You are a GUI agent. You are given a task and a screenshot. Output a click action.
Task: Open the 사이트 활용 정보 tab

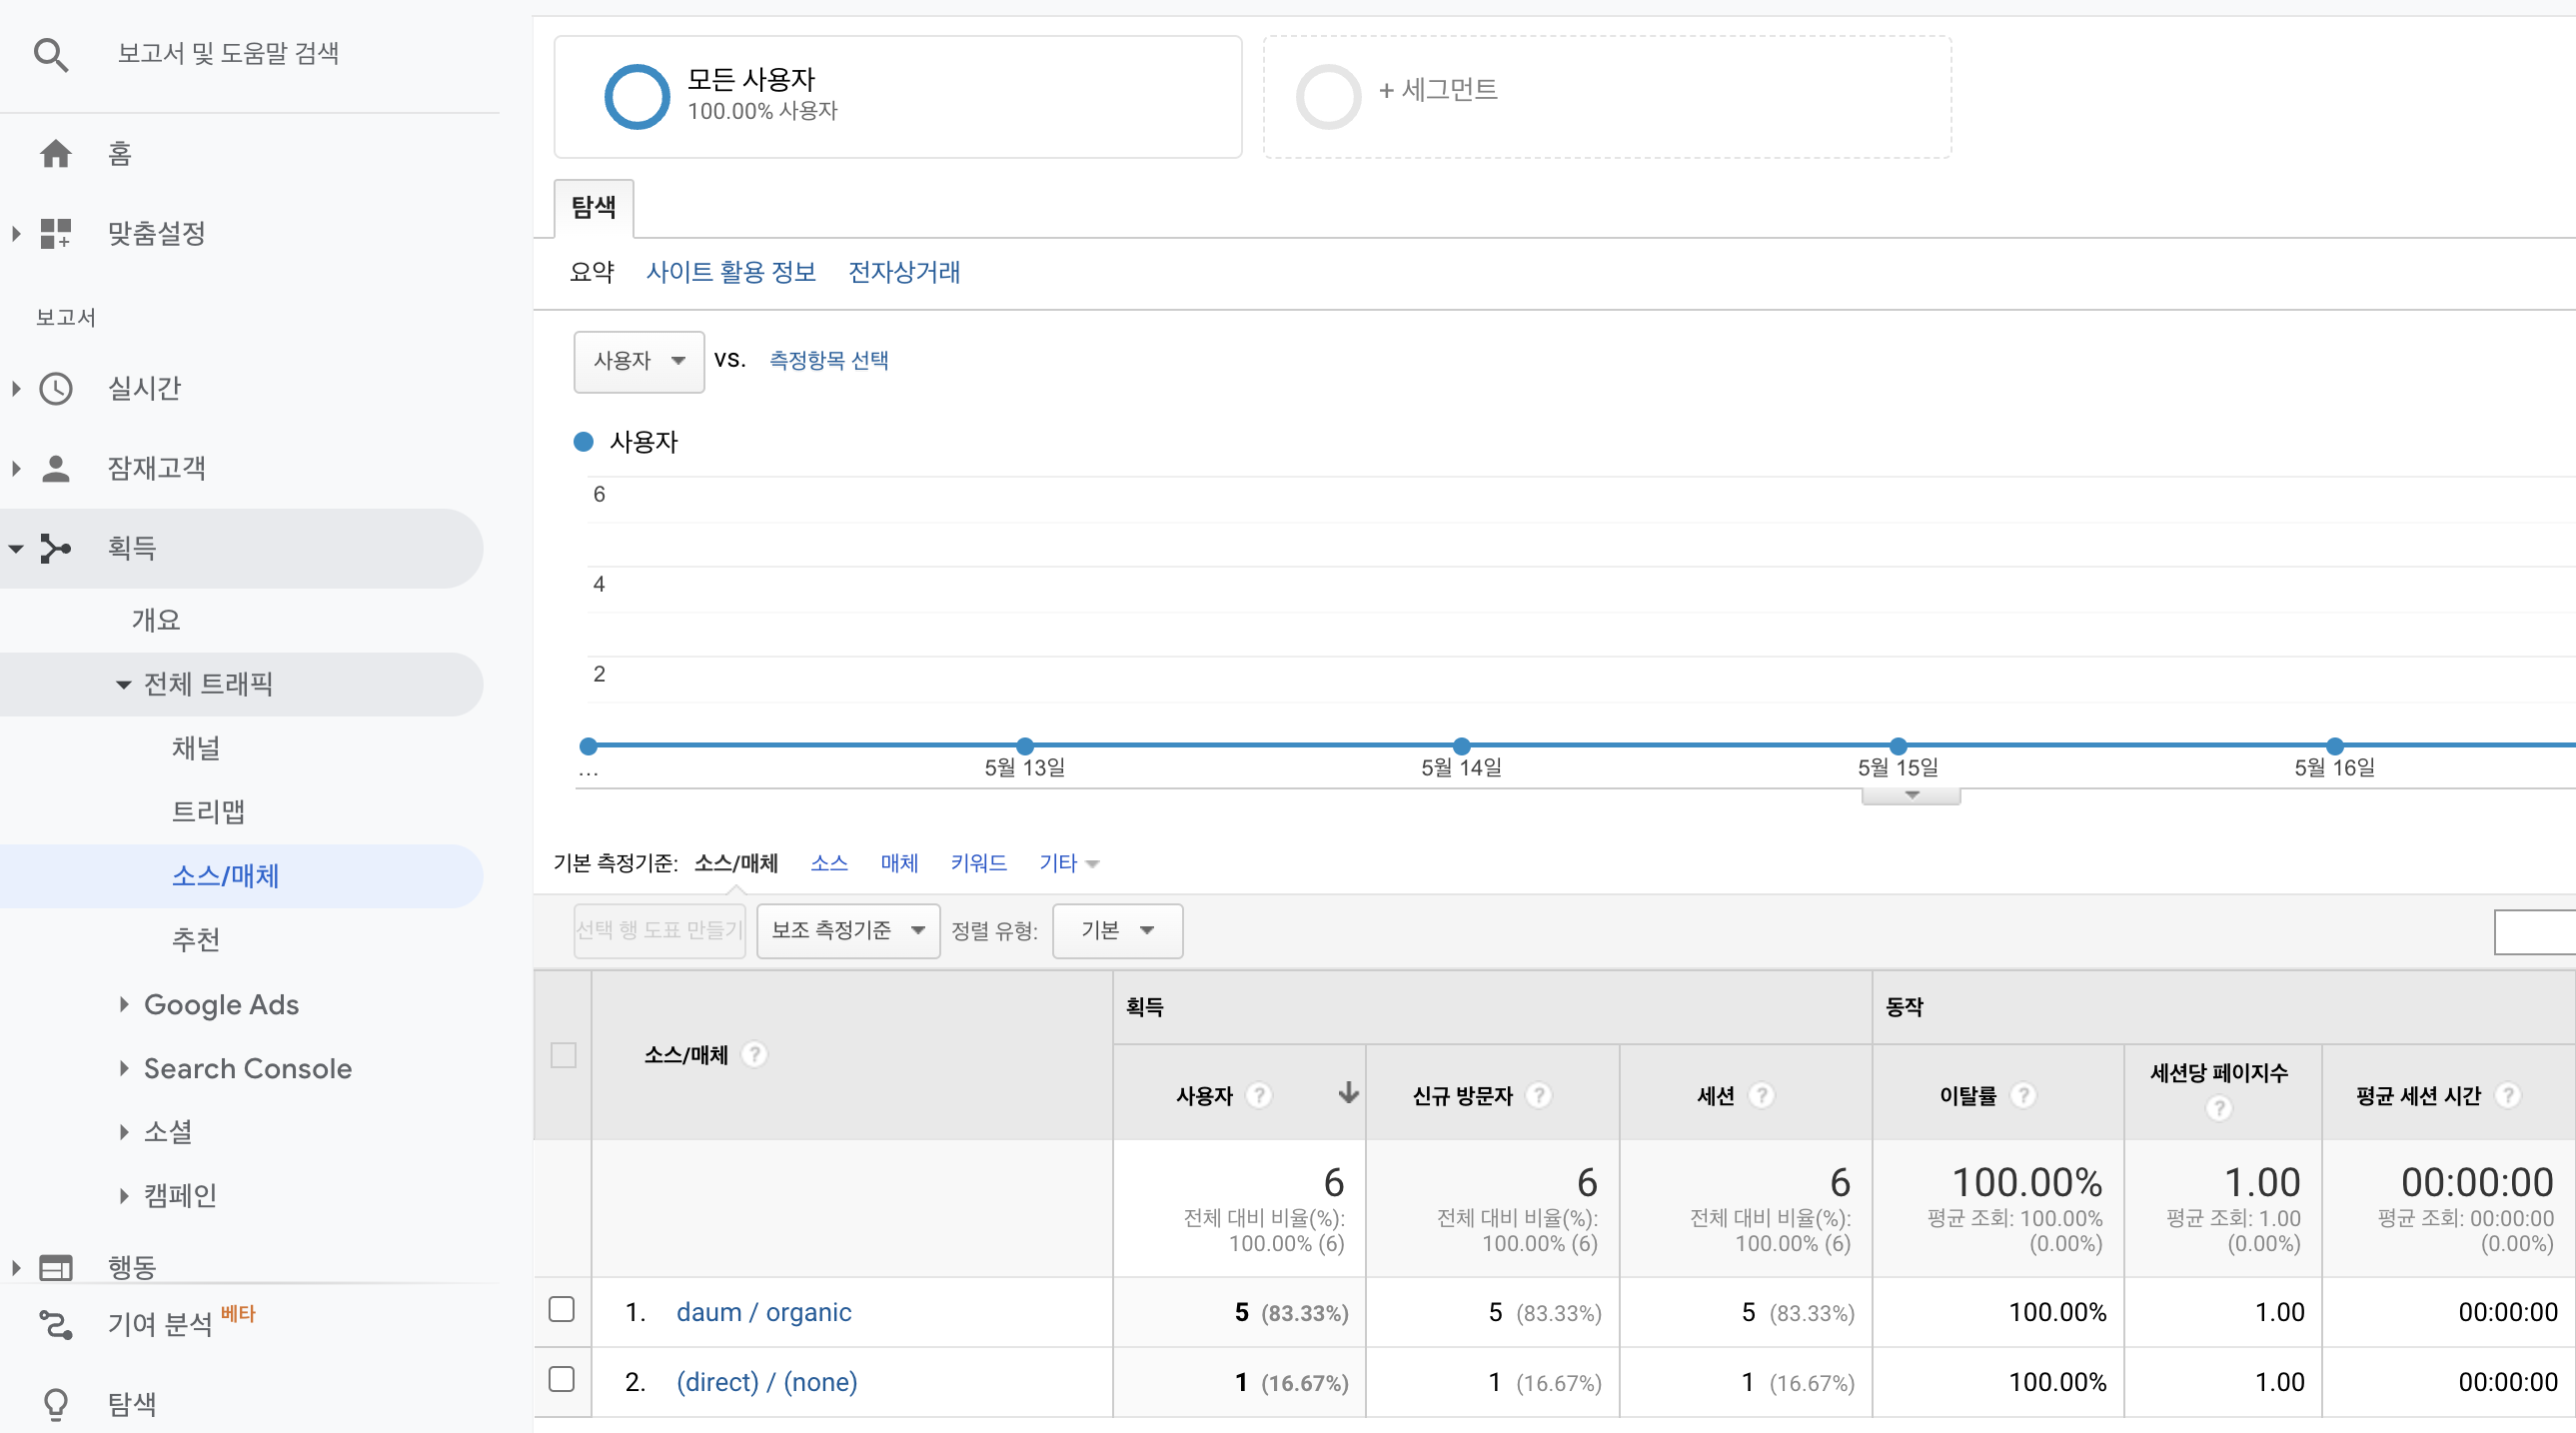tap(731, 272)
